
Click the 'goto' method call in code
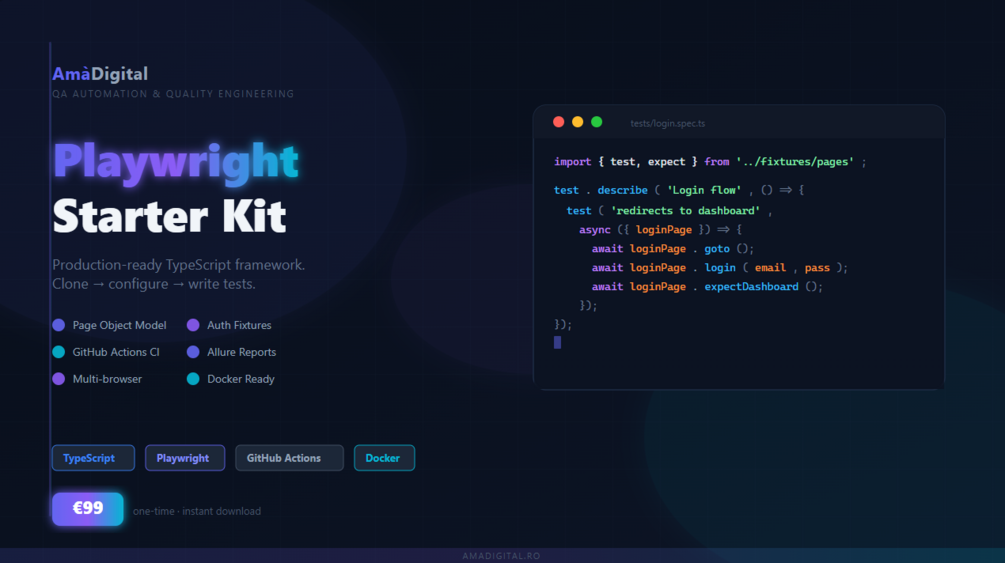[717, 249]
